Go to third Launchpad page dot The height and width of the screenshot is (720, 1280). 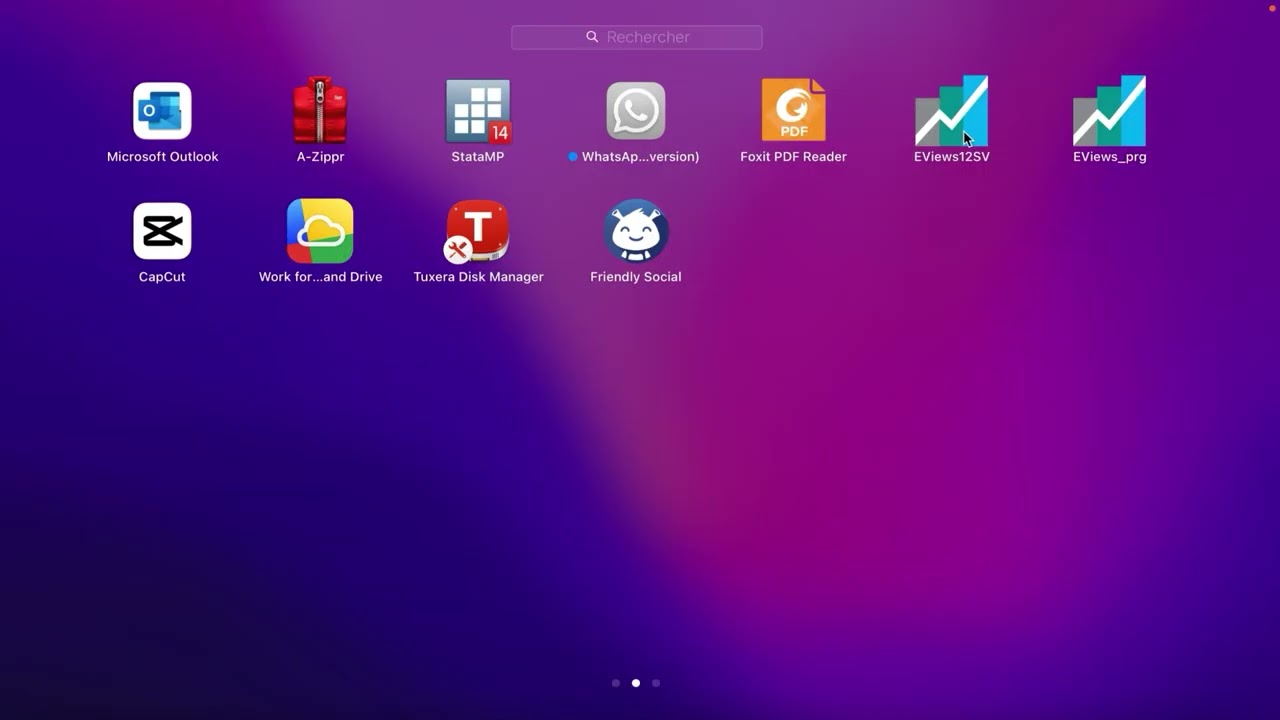pos(656,683)
